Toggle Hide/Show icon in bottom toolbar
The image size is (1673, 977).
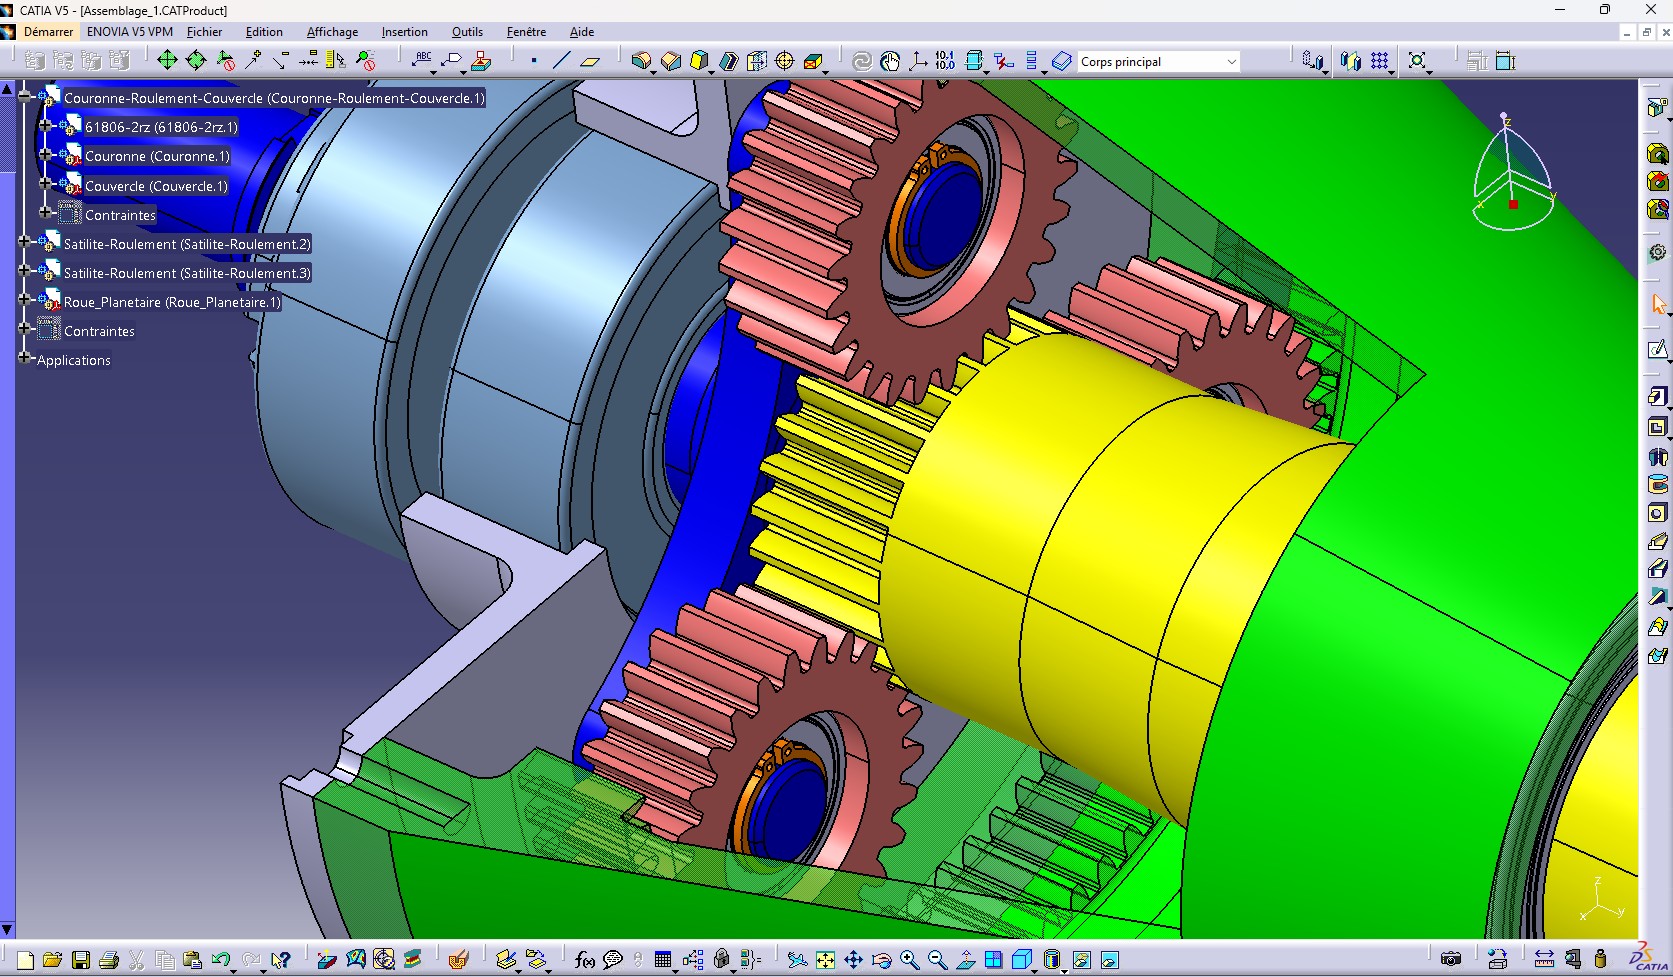(1081, 960)
